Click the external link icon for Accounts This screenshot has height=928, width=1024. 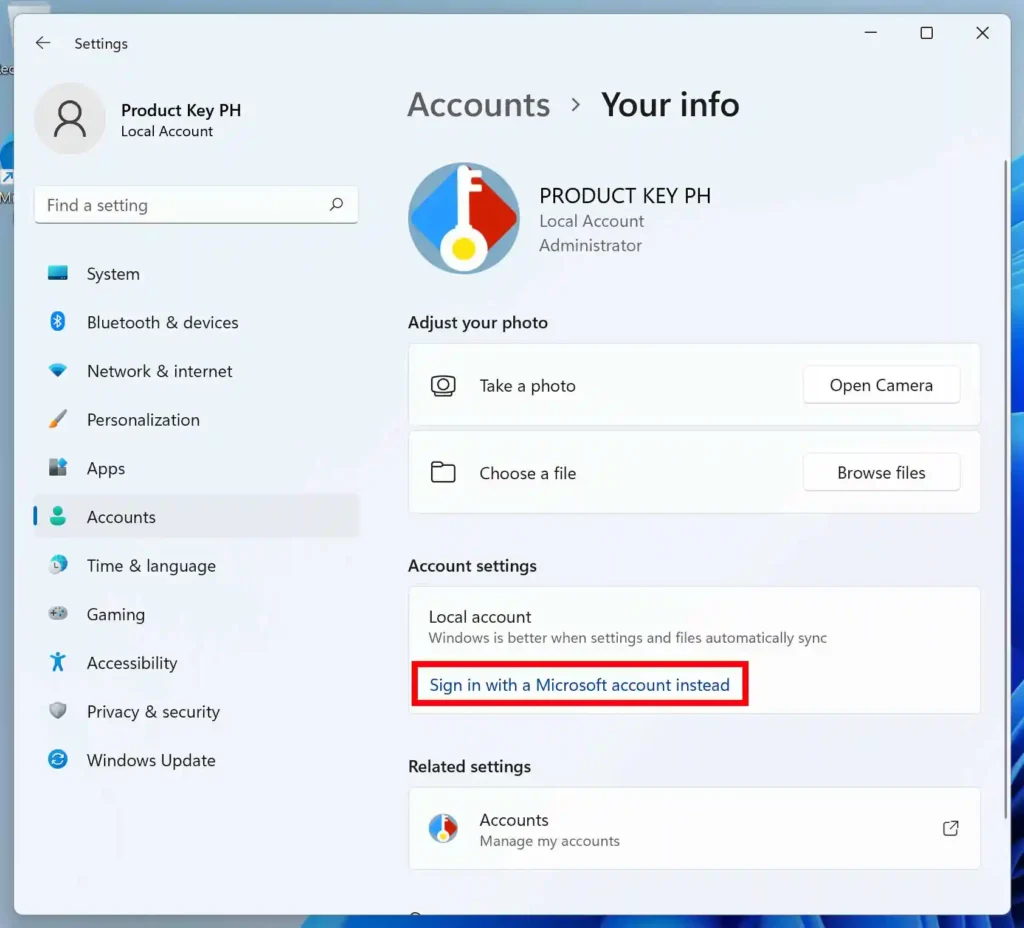pos(950,828)
